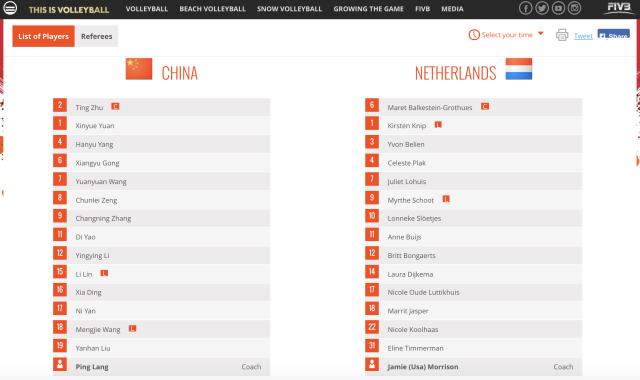
Task: Click the China flag image
Action: [139, 69]
